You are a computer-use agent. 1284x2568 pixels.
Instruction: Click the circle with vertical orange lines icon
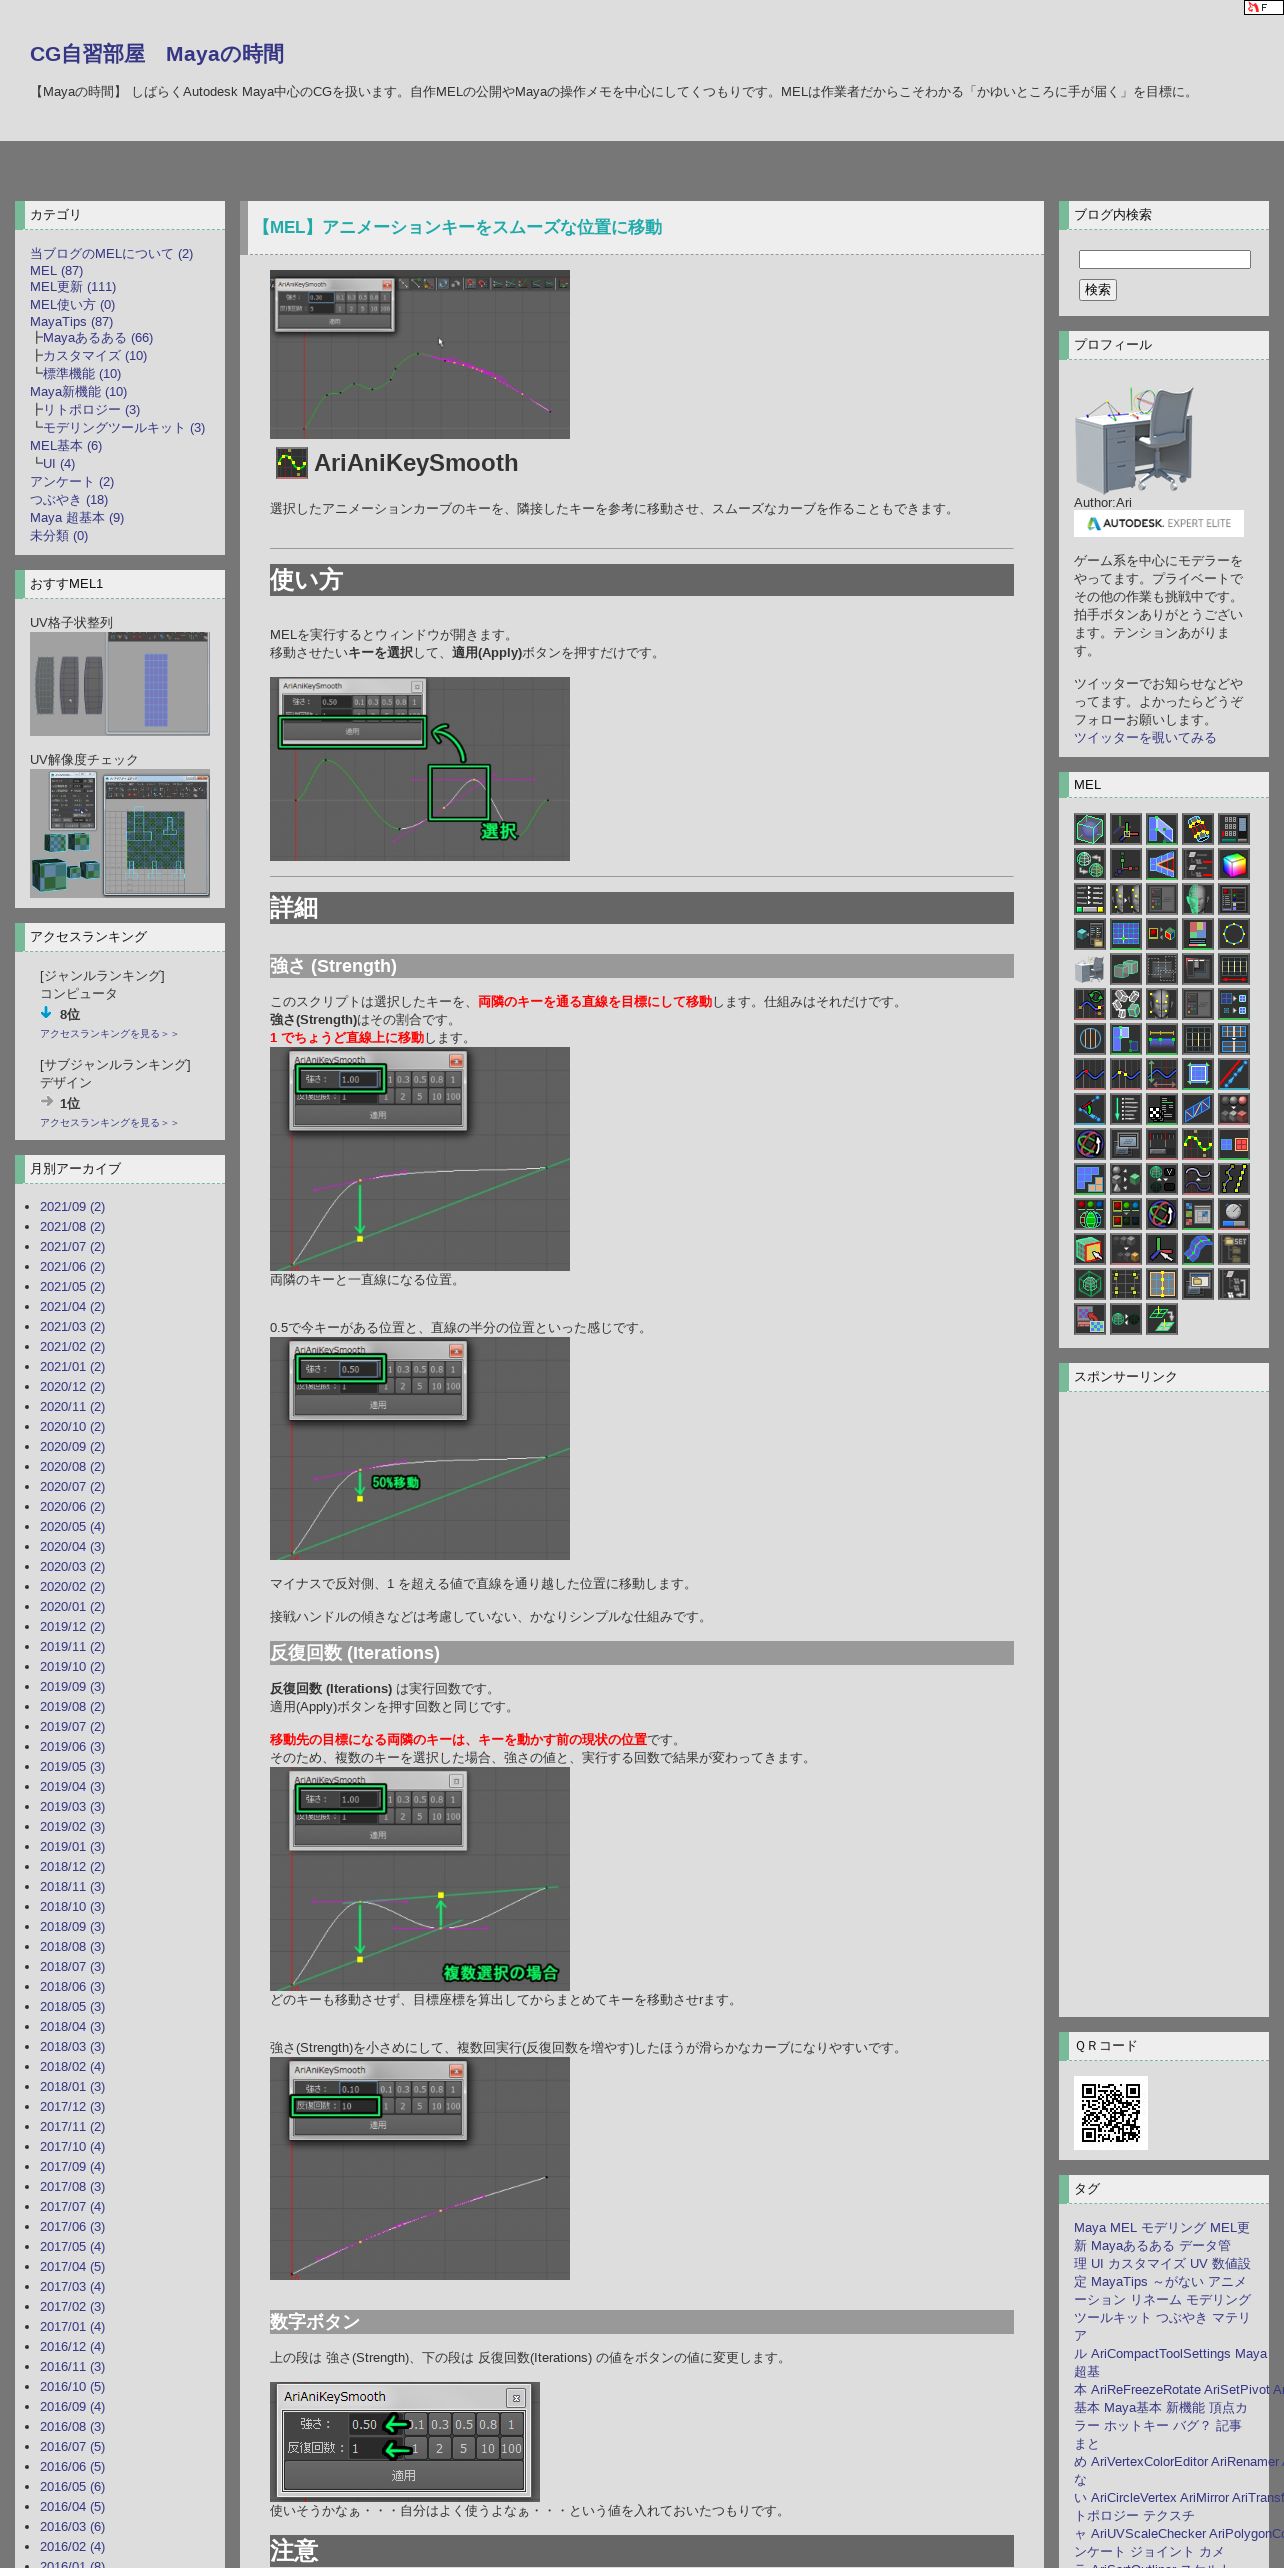click(x=1090, y=1039)
